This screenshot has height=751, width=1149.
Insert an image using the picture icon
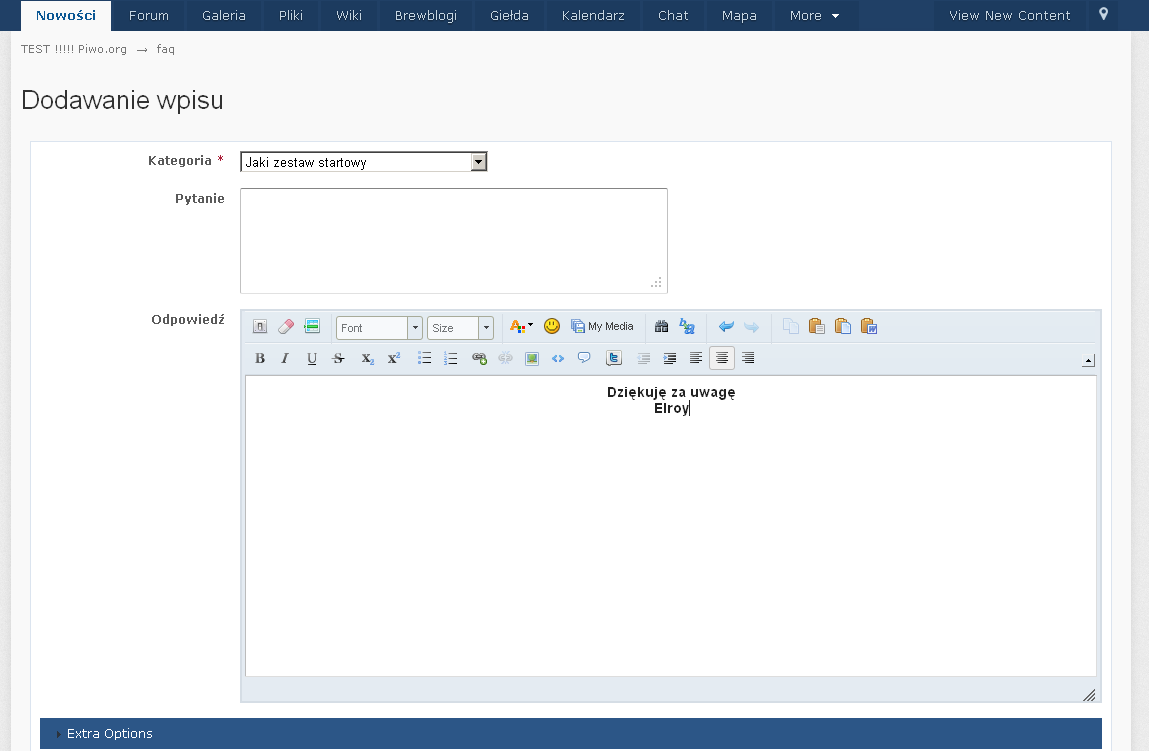pos(532,358)
